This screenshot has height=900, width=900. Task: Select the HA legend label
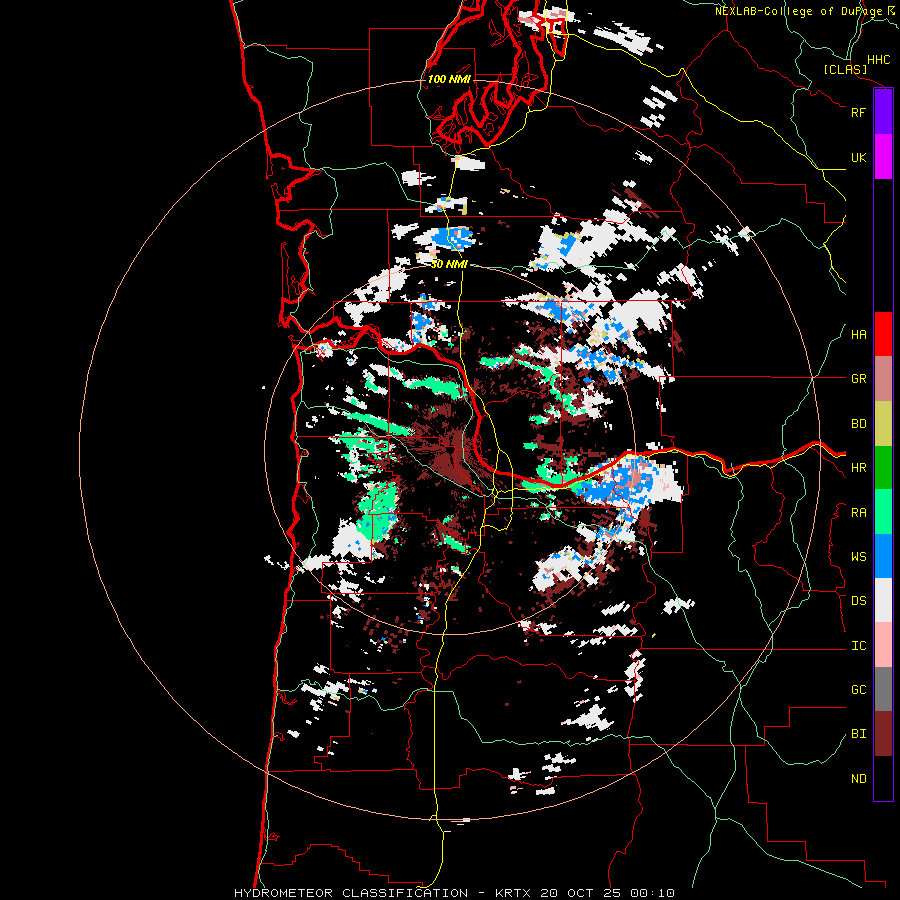point(858,335)
